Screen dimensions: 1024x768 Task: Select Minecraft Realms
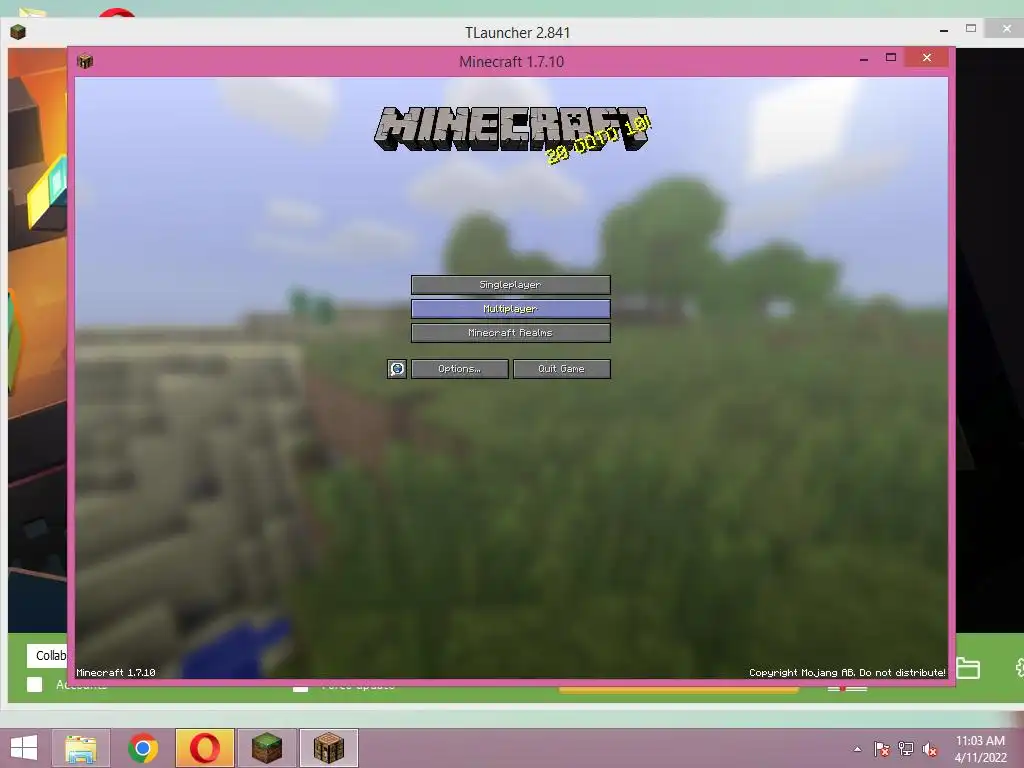tap(511, 333)
